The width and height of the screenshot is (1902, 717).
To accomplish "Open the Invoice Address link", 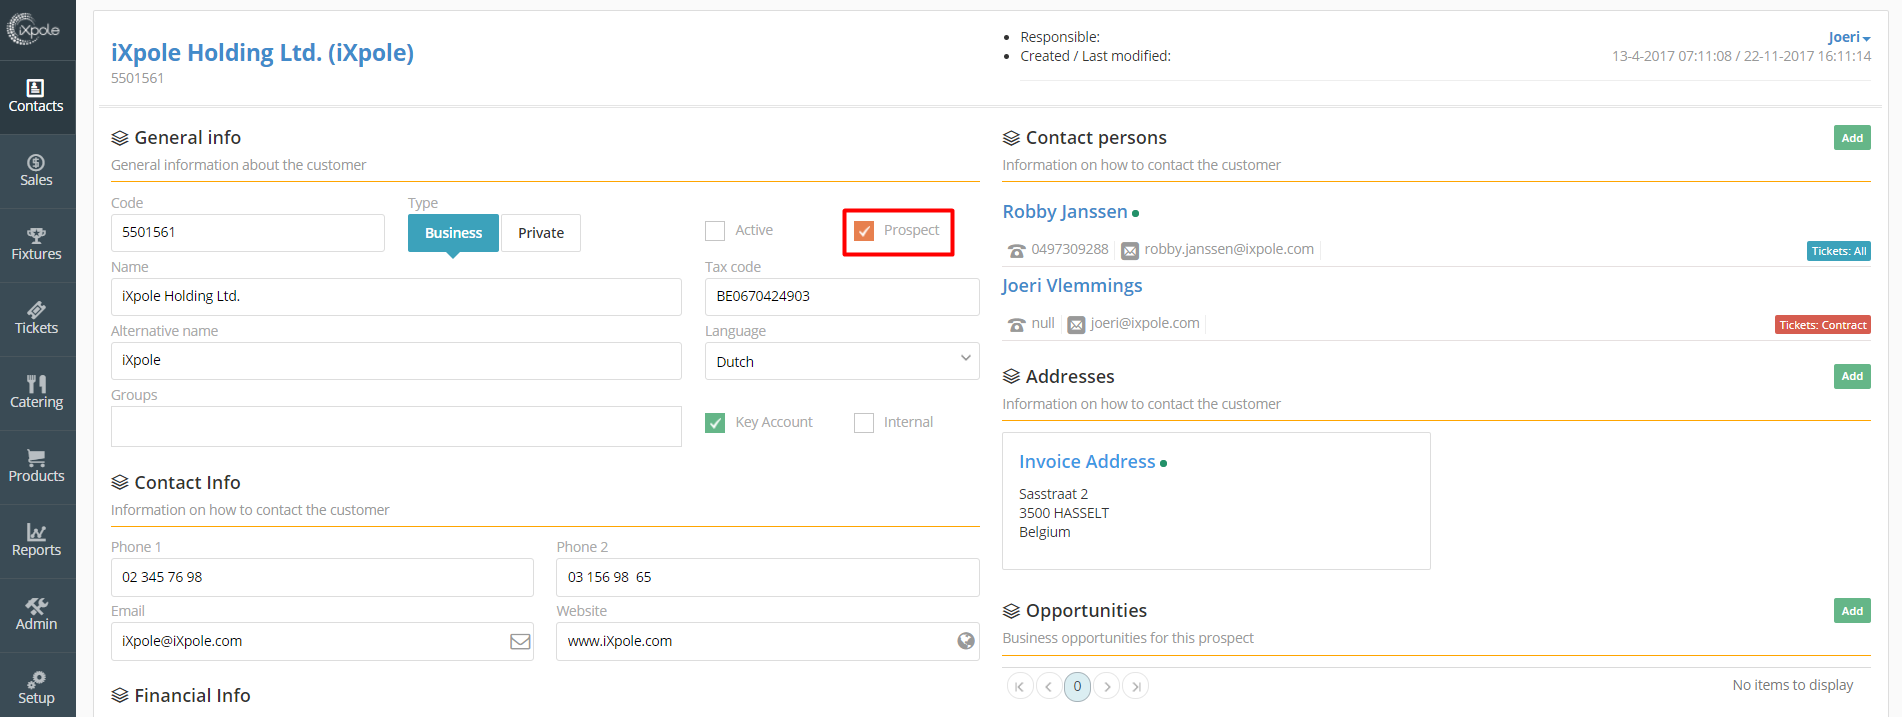I will tap(1087, 462).
